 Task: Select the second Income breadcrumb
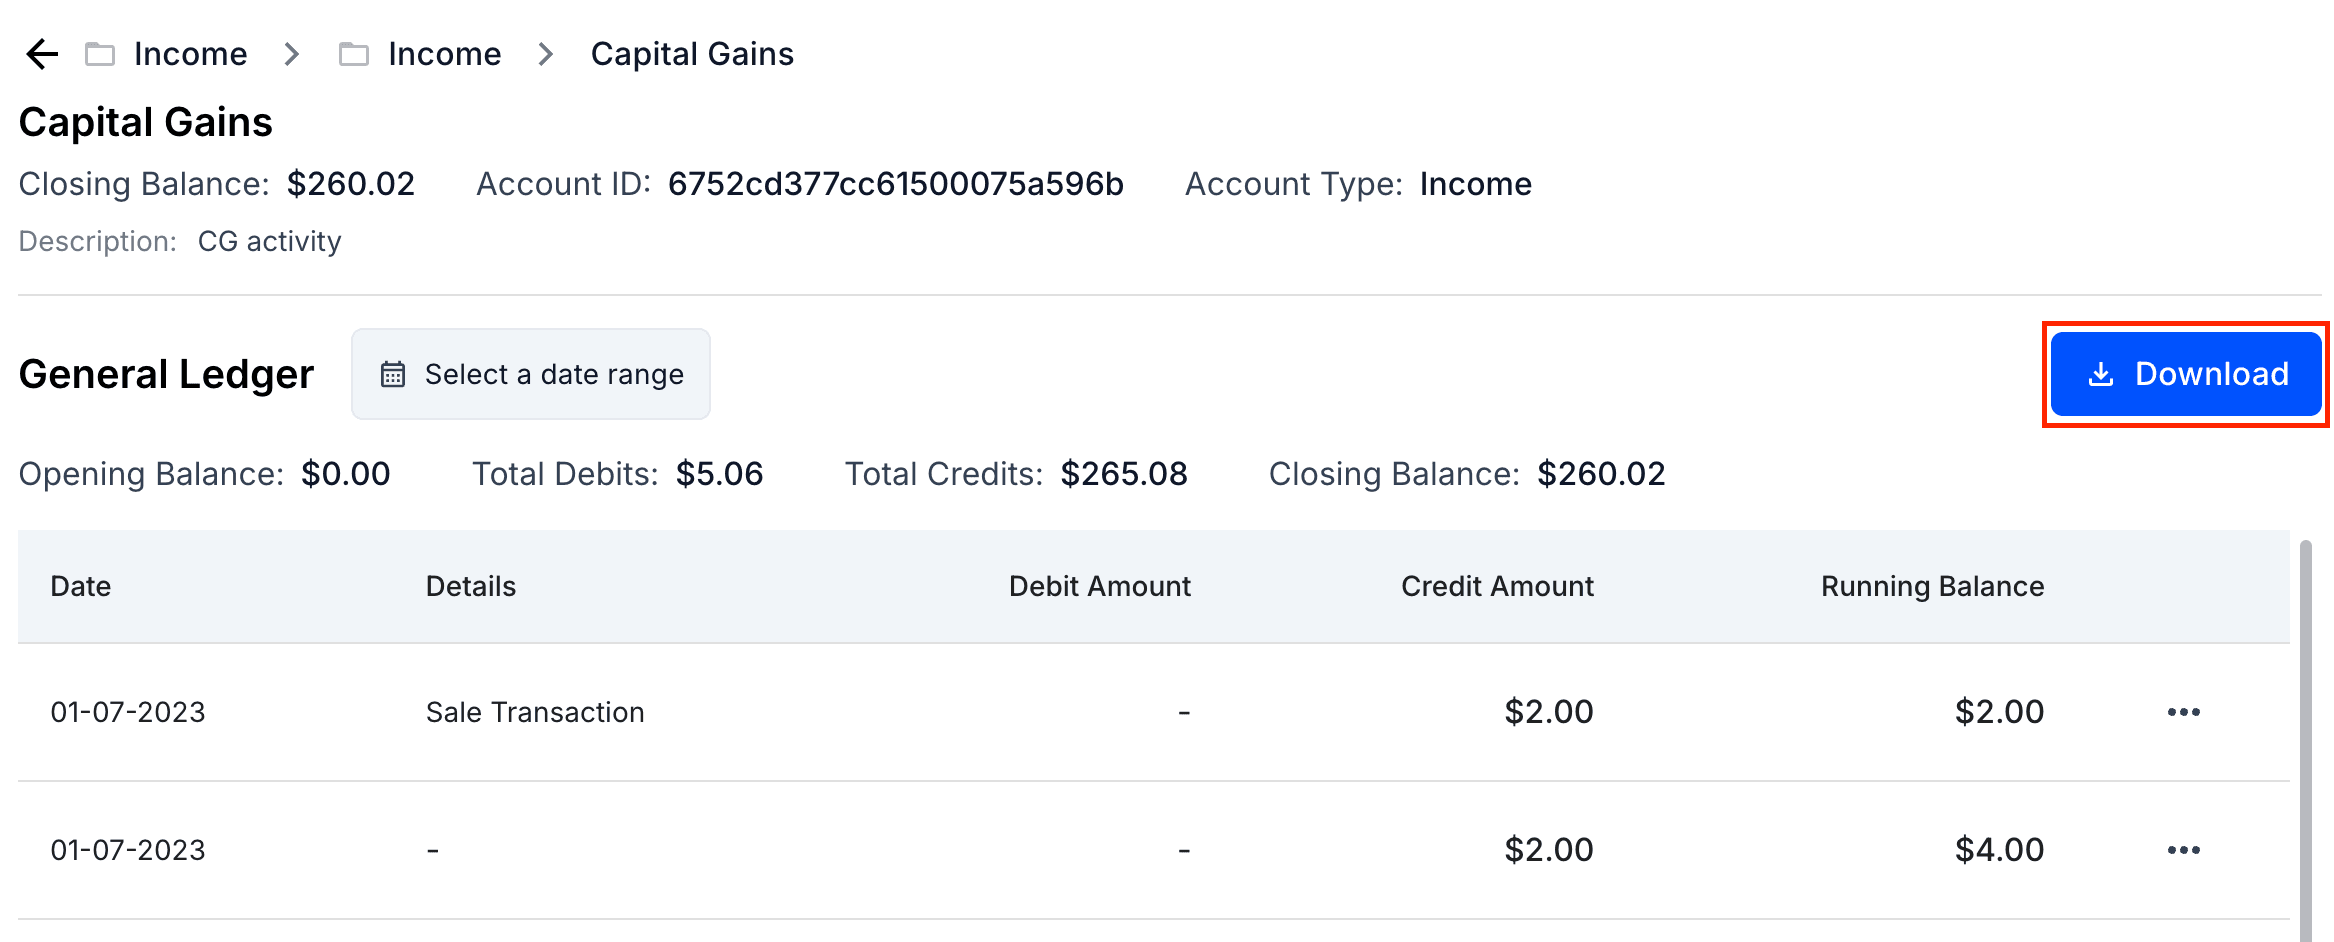click(x=444, y=54)
